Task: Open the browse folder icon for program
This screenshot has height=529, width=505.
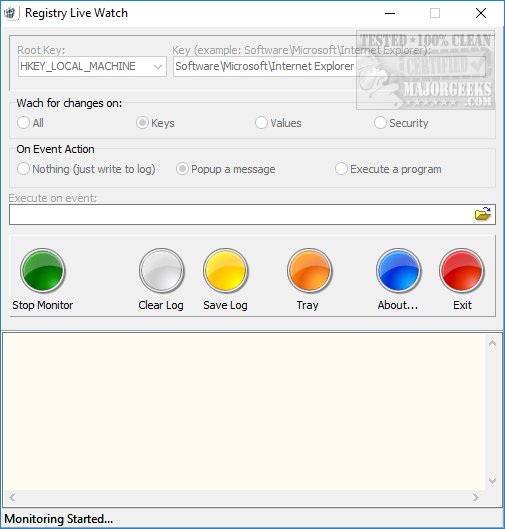Action: tap(483, 214)
